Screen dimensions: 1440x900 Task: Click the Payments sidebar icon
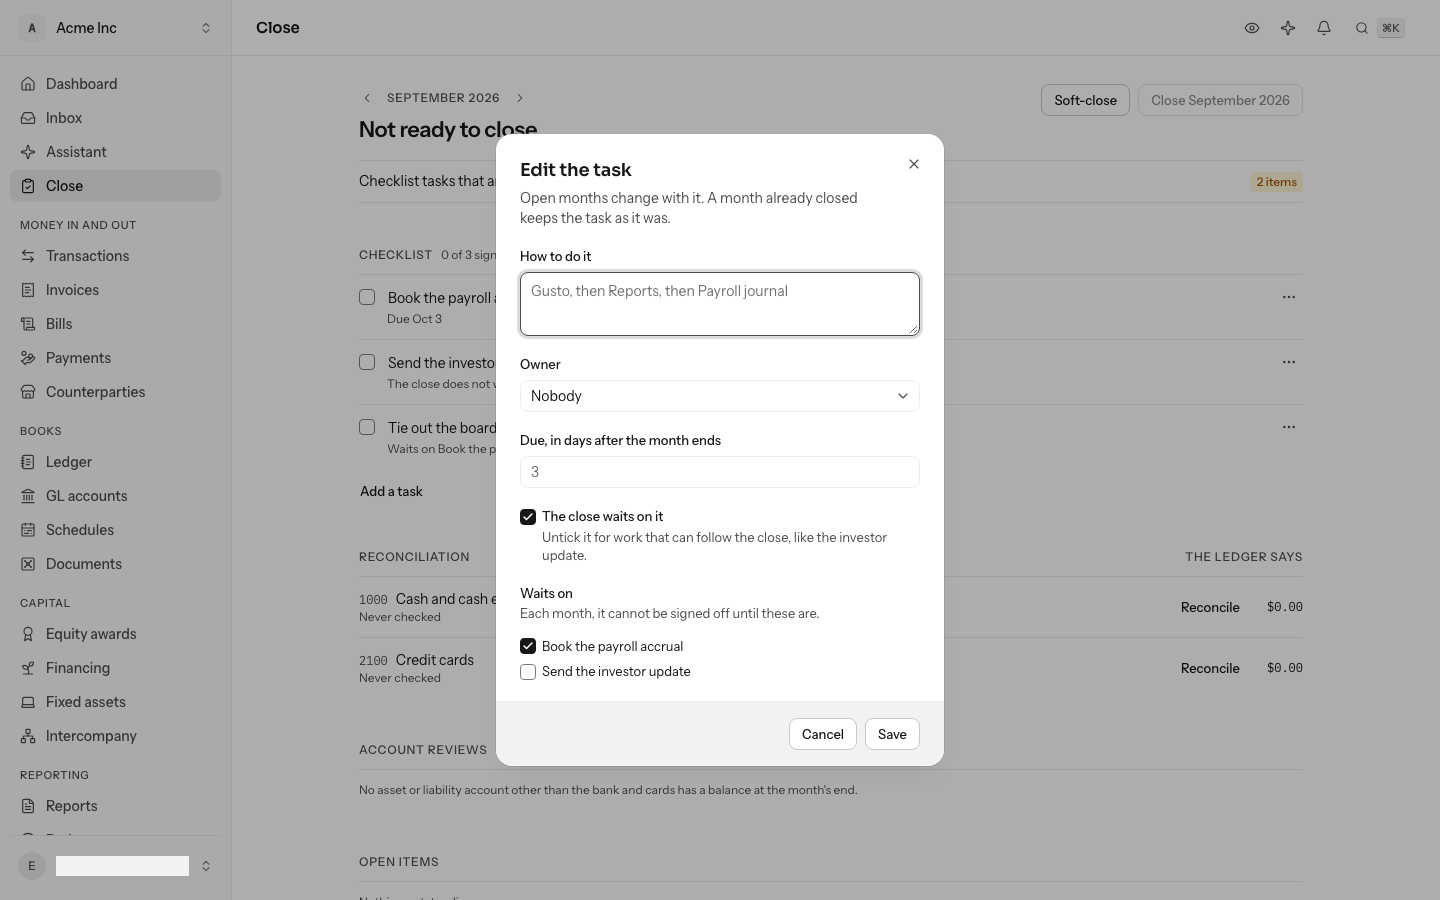(x=28, y=358)
